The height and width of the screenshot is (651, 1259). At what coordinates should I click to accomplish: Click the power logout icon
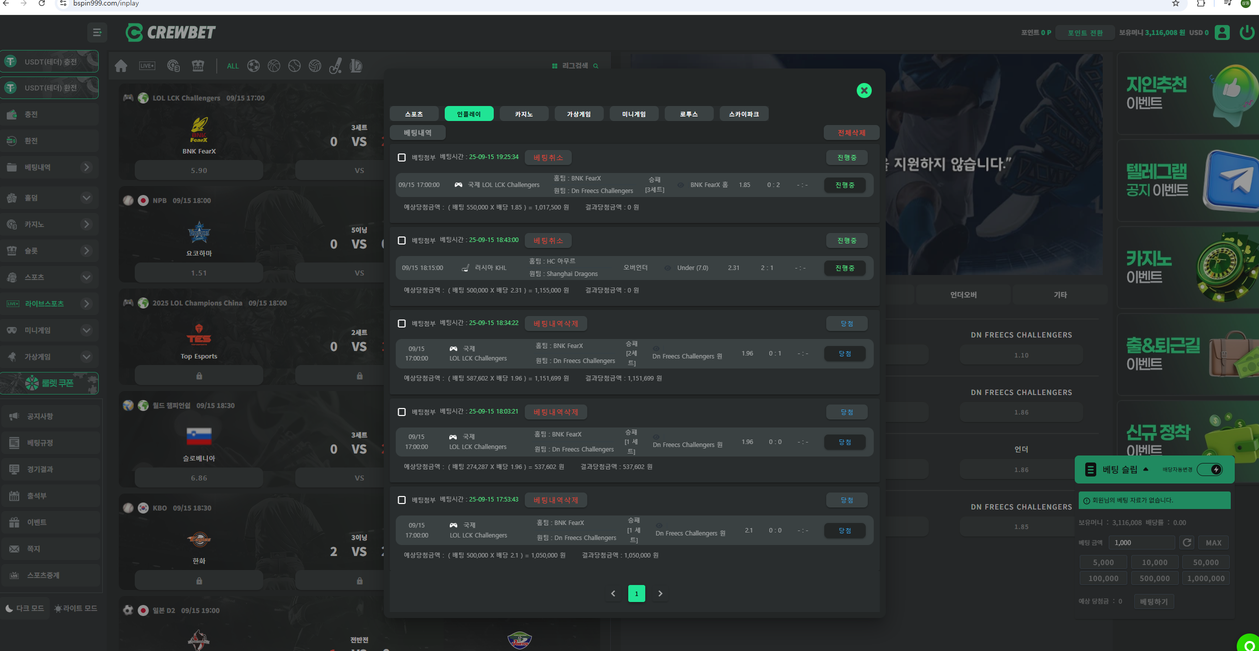tap(1246, 32)
